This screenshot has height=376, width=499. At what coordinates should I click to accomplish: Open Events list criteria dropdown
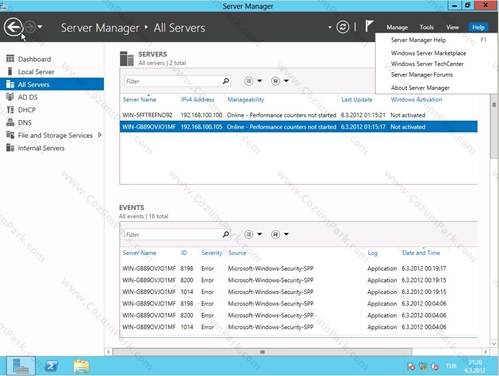pos(253,234)
